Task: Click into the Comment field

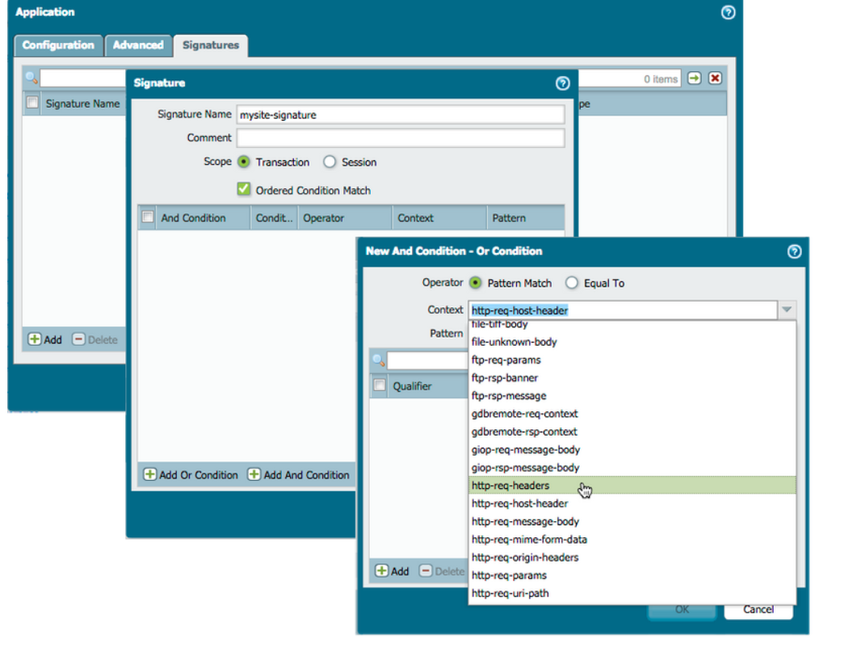Action: [400, 138]
